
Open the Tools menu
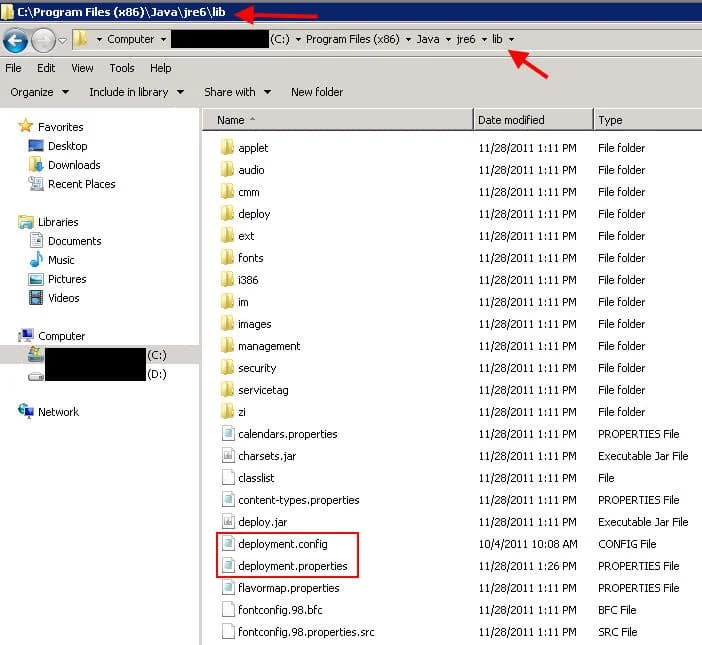point(122,68)
